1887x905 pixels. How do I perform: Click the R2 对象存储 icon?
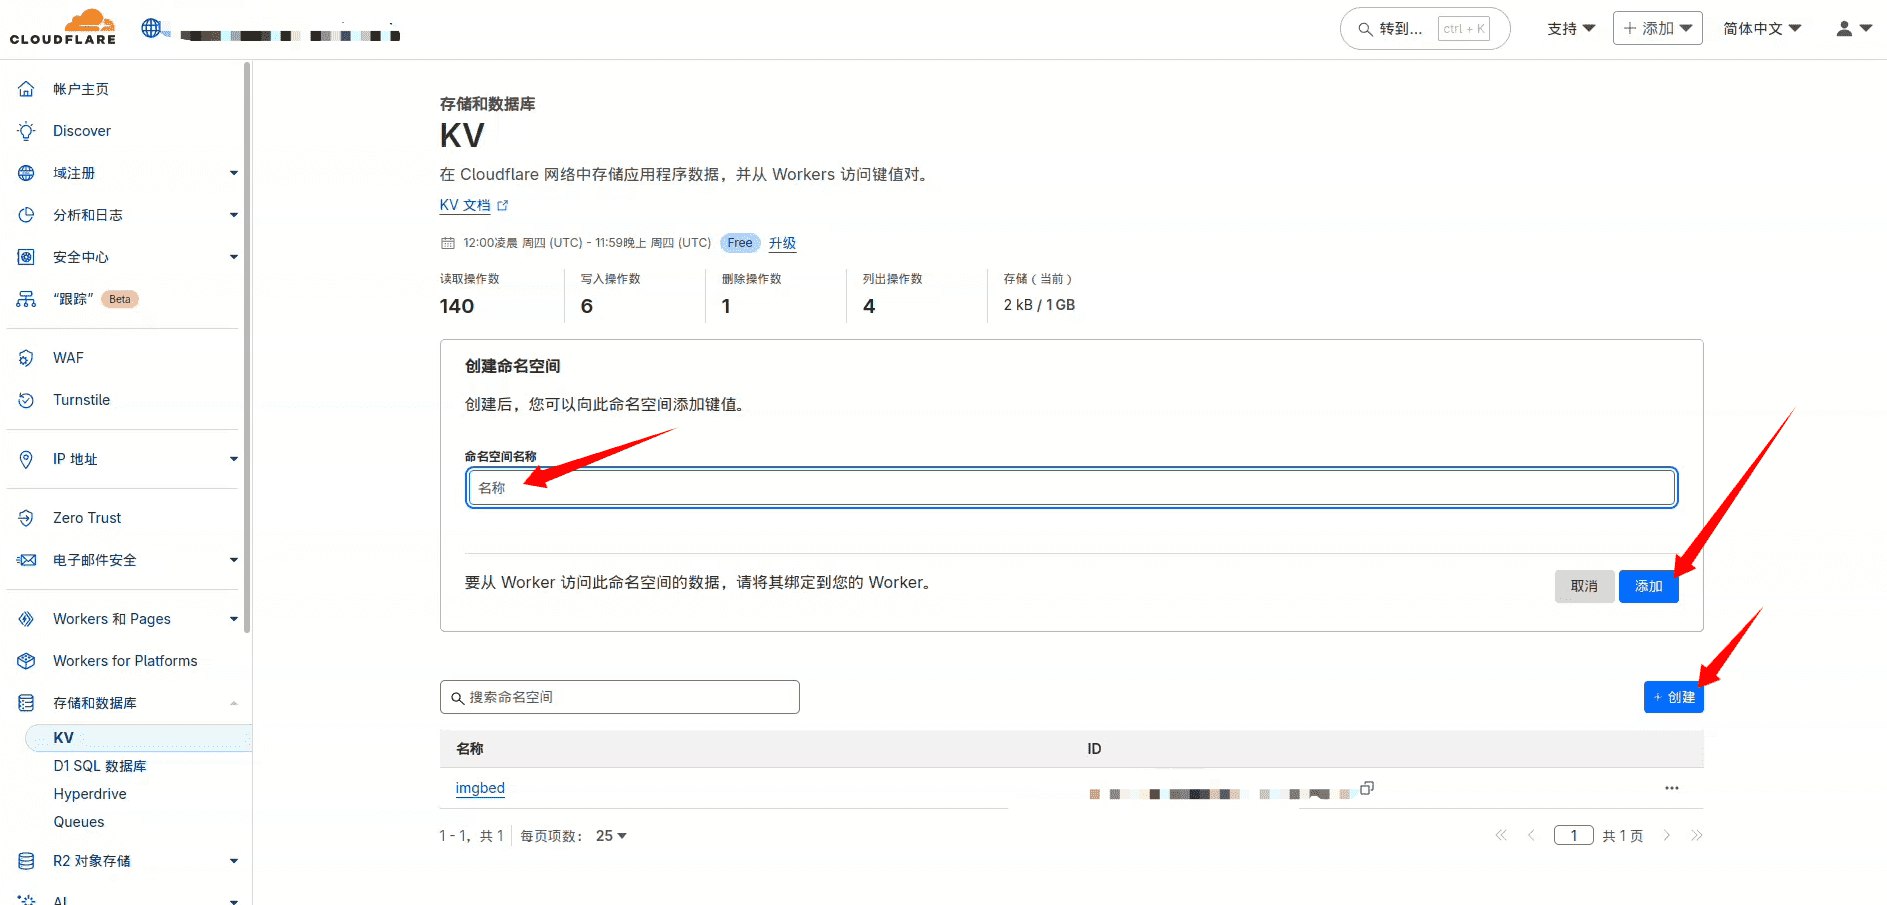pos(27,861)
